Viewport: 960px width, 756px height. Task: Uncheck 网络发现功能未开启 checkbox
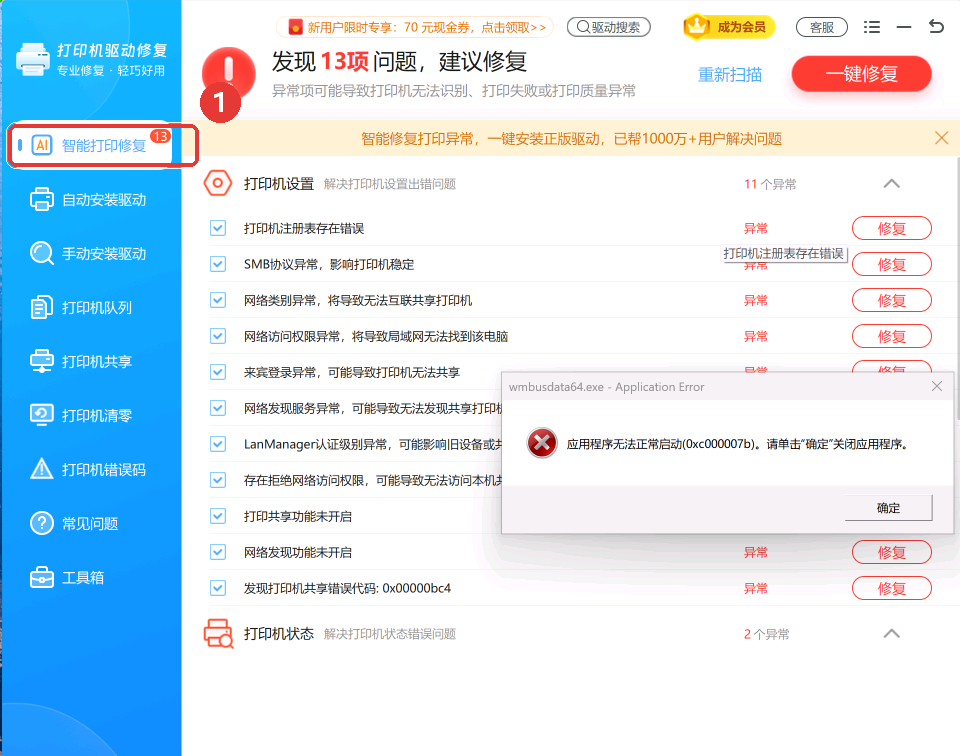218,552
